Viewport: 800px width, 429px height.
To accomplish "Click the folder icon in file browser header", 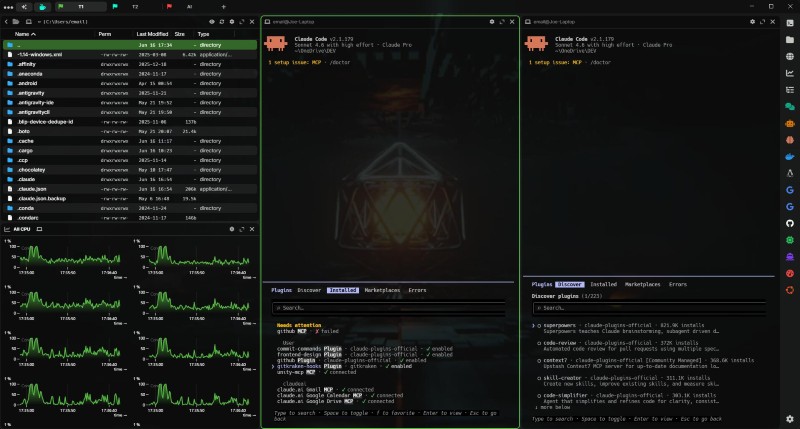I will [x=16, y=22].
